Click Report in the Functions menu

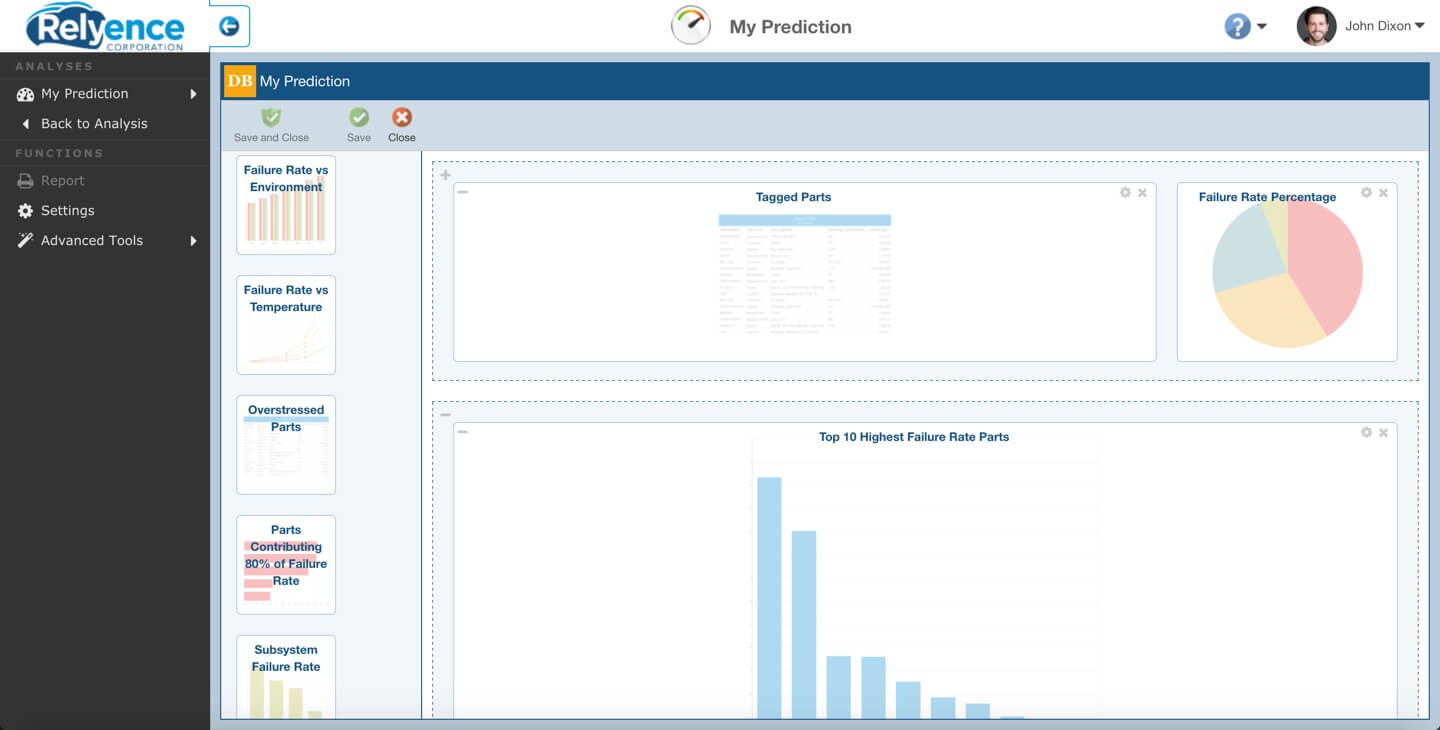62,180
